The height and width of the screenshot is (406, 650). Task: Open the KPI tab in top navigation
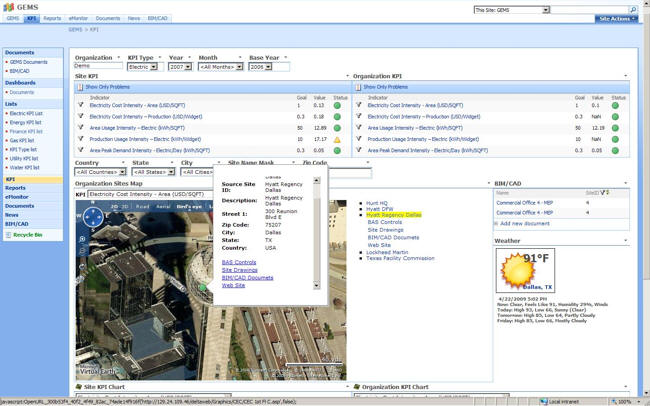click(32, 18)
